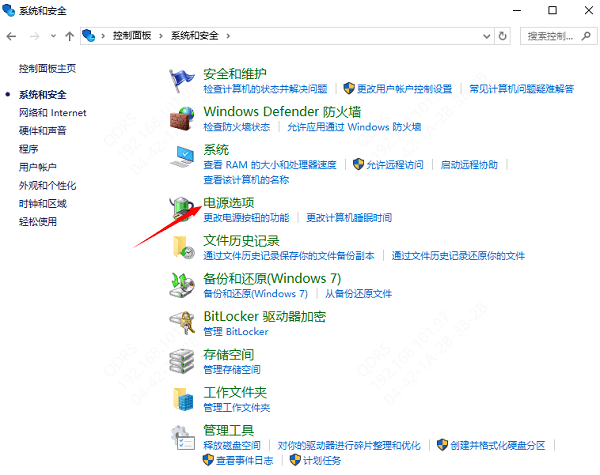Image resolution: width=600 pixels, height=475 pixels.
Task: Click the 备份和还原 drive icon
Action: click(182, 285)
